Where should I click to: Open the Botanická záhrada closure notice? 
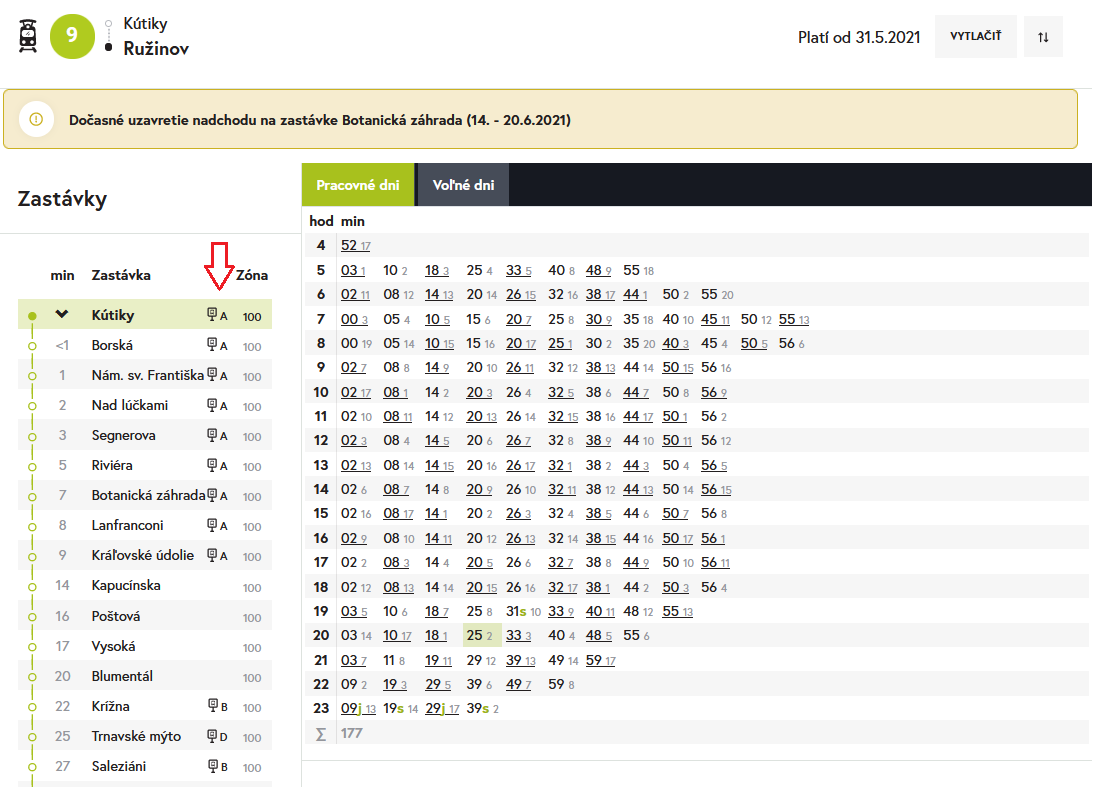click(x=320, y=120)
